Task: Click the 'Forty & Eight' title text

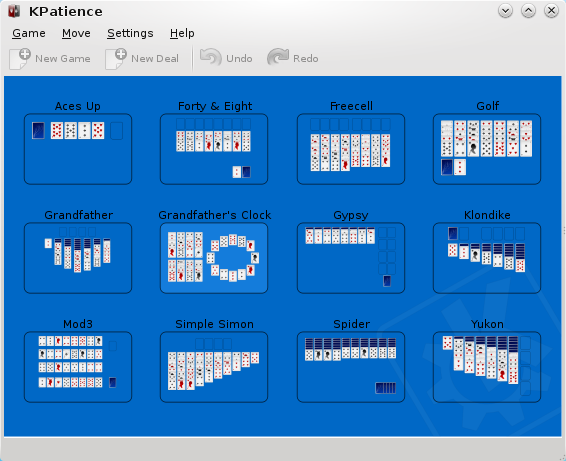Action: pyautogui.click(x=215, y=106)
